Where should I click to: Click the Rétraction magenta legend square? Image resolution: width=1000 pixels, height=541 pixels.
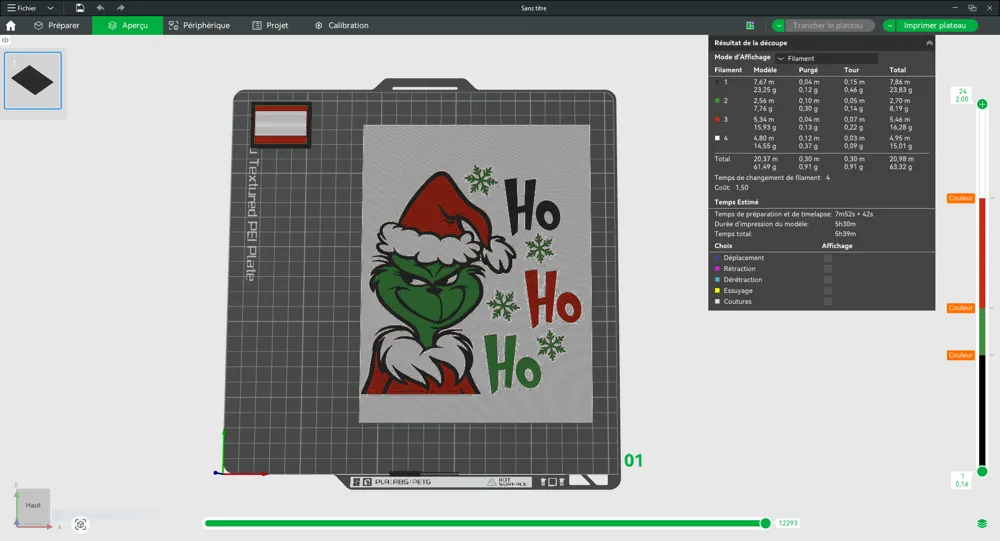click(x=717, y=269)
